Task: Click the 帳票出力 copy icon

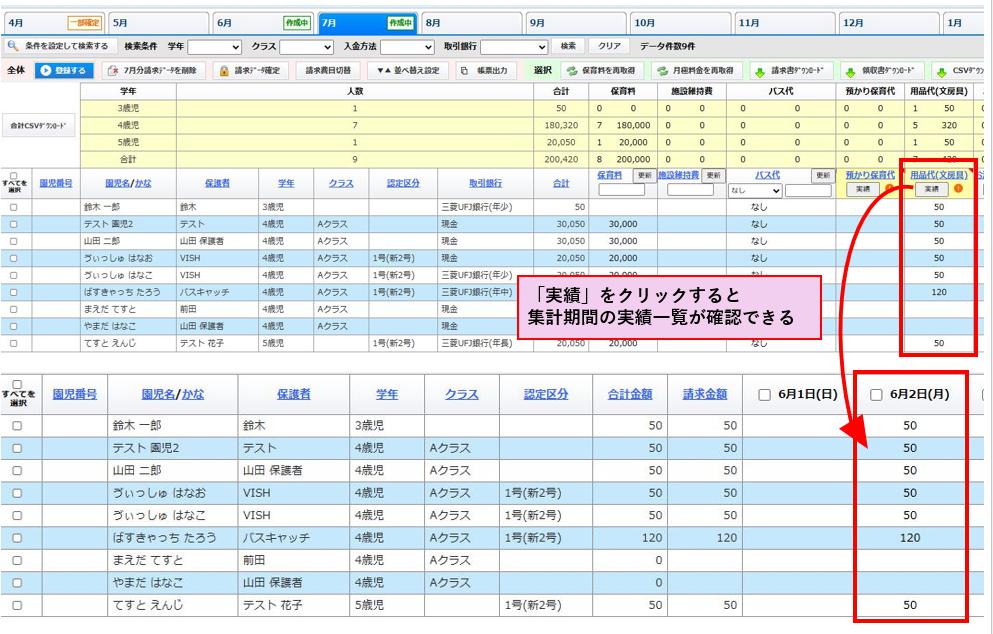Action: click(465, 71)
